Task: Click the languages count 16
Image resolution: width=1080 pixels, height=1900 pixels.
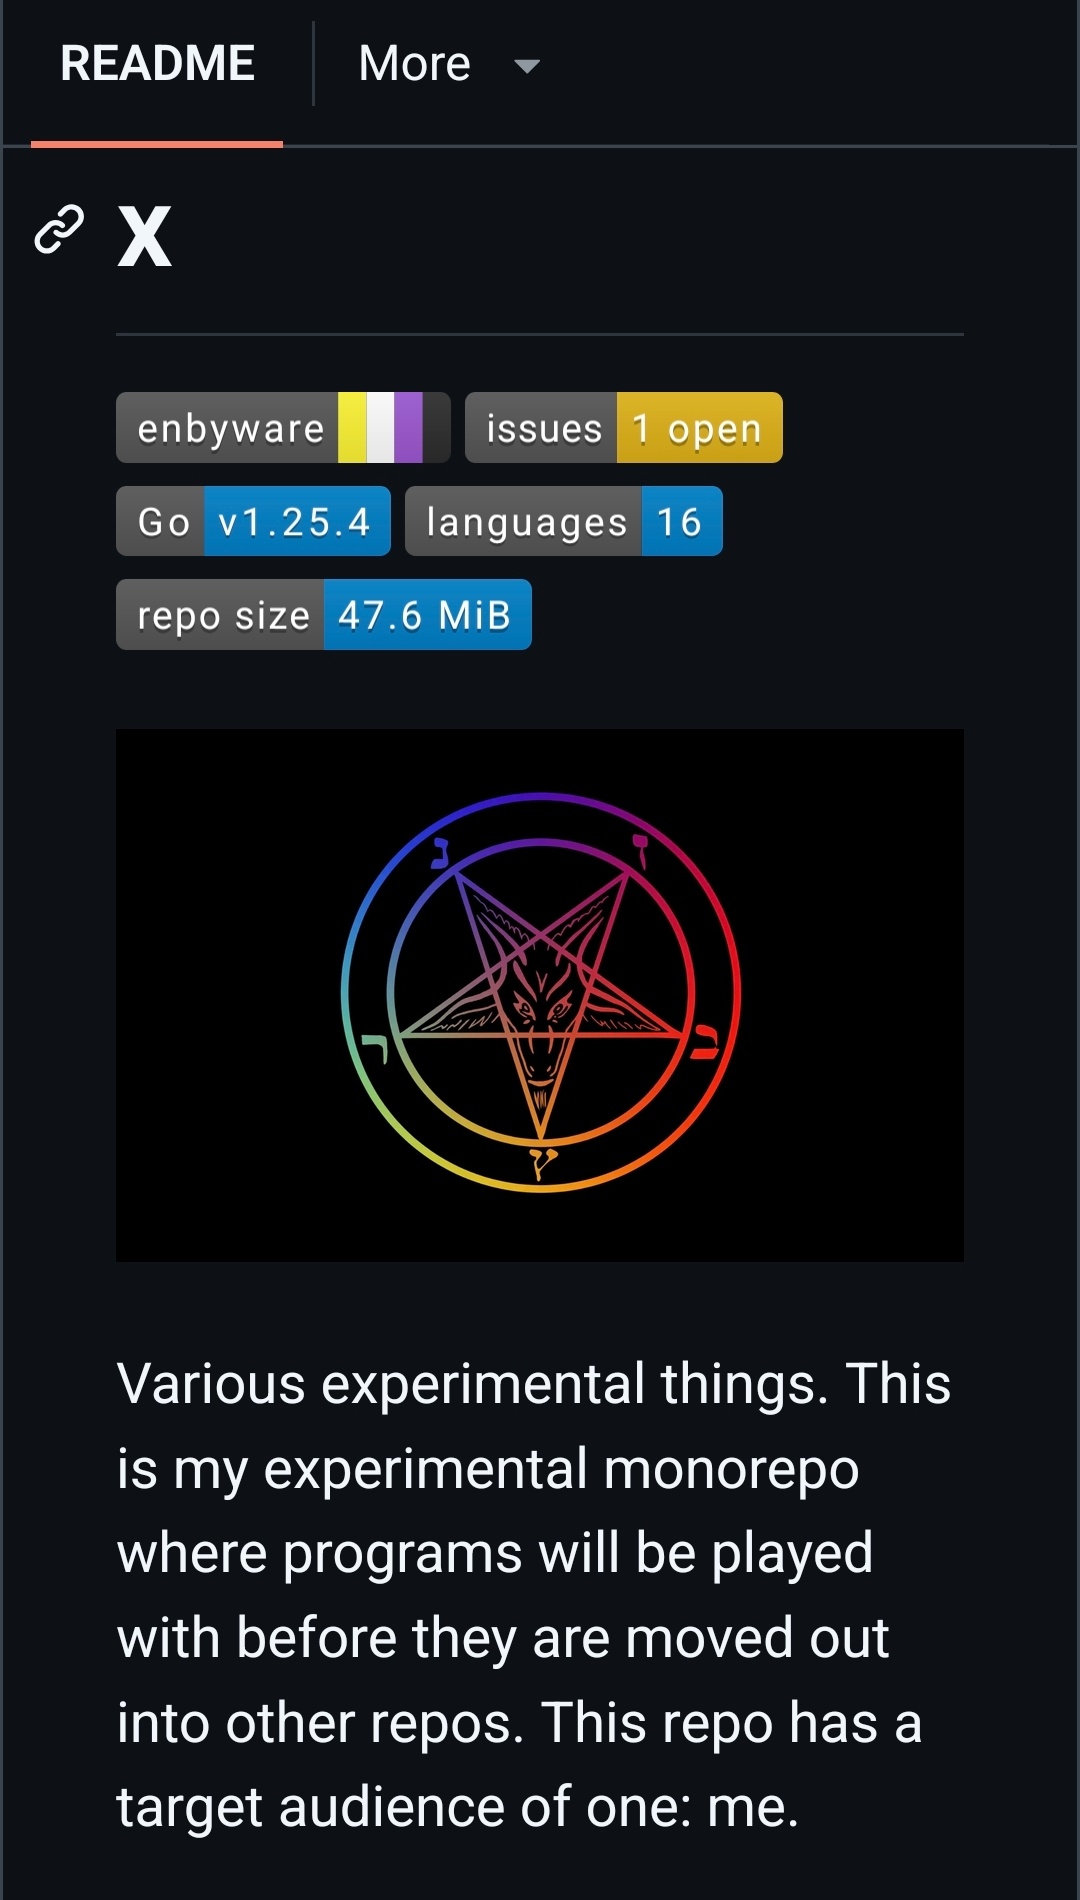Action: coord(680,522)
